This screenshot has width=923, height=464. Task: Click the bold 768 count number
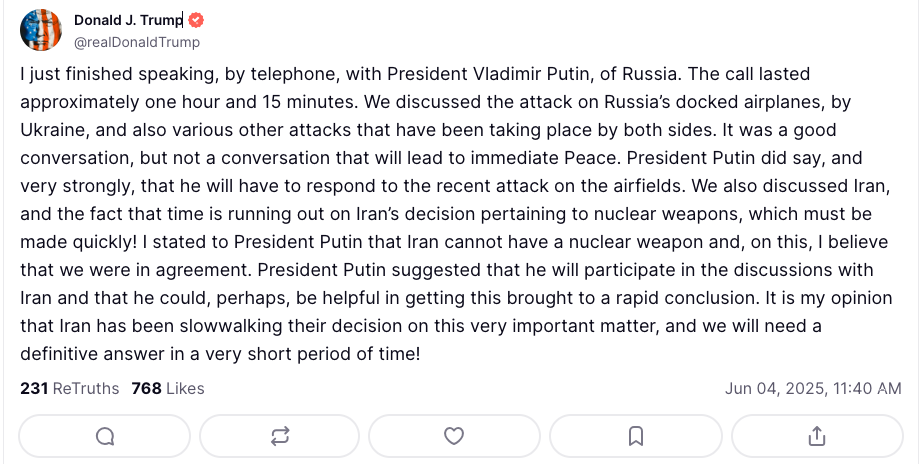pos(146,389)
